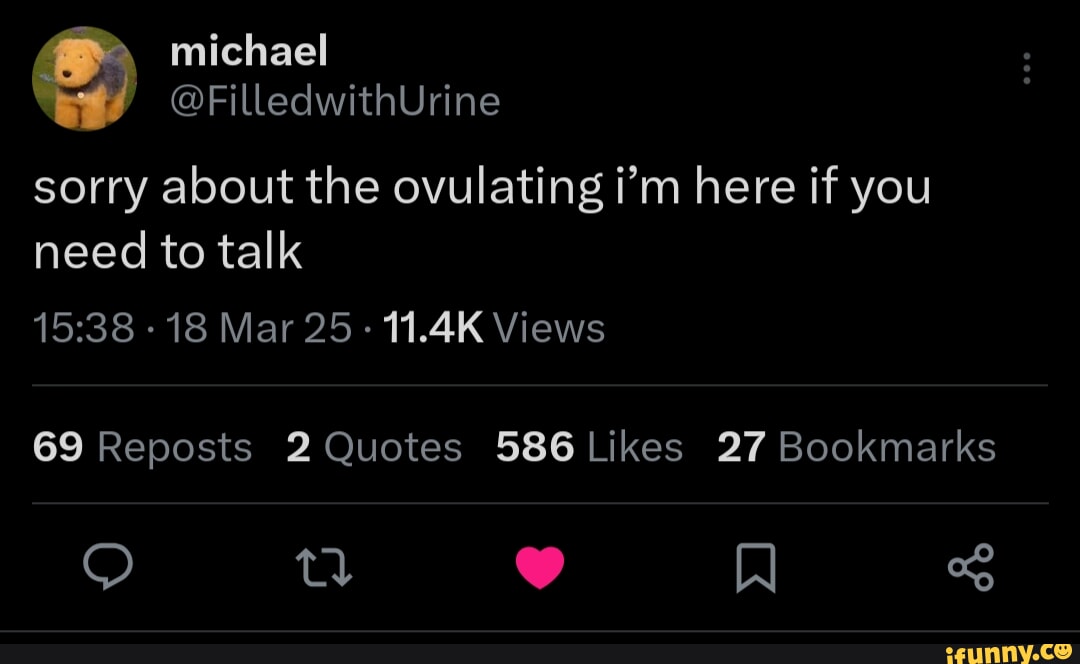Expand sharing options from share icon
The image size is (1080, 664).
click(x=971, y=568)
